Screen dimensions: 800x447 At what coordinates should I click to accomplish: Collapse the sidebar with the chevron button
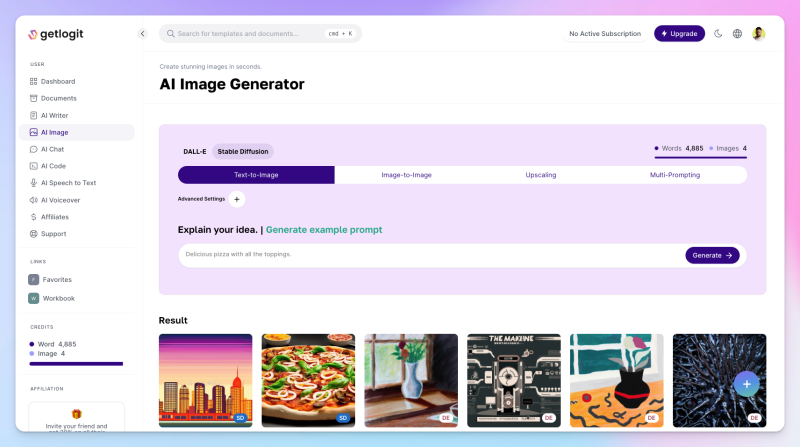142,34
